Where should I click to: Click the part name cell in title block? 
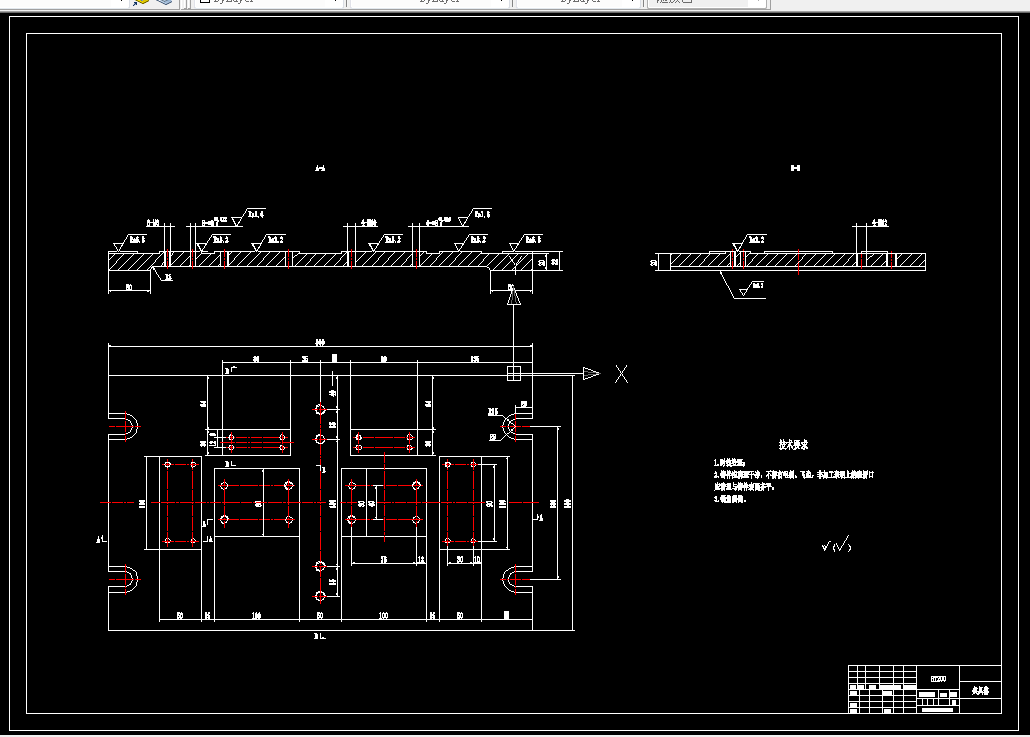[x=981, y=690]
